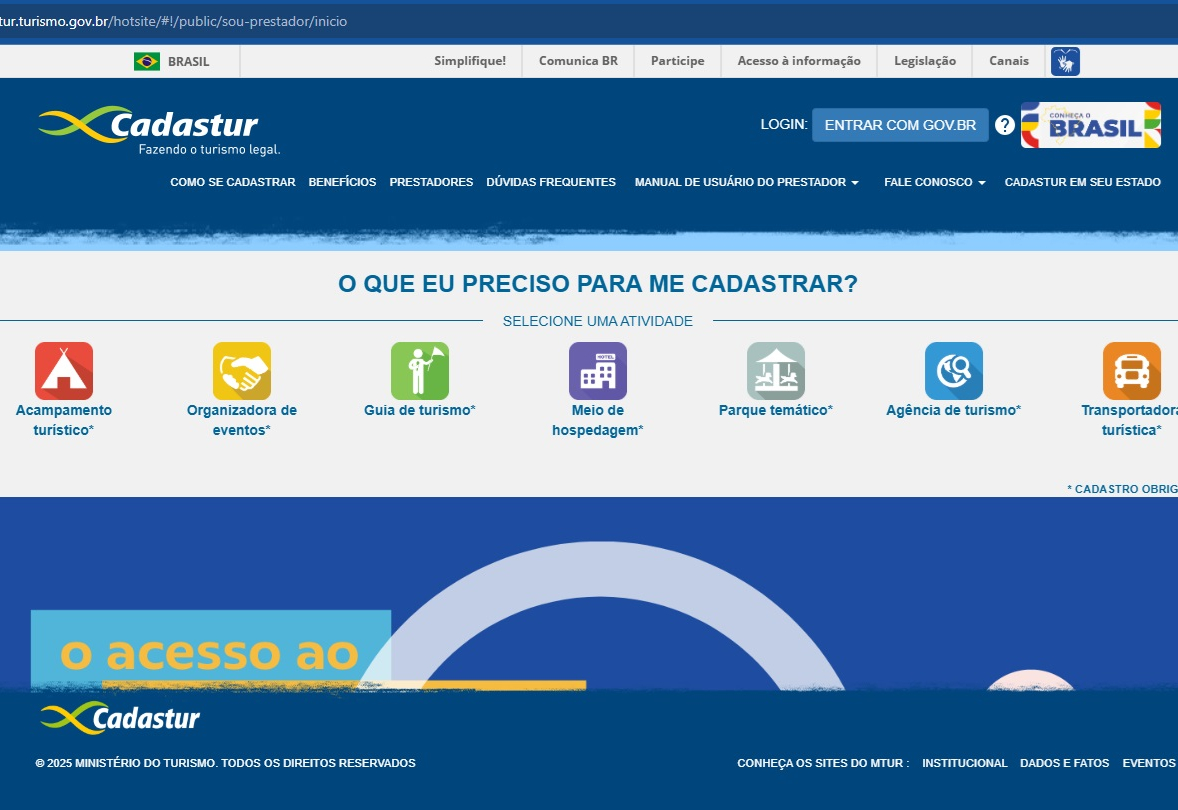The image size is (1178, 810).
Task: Select the Organizadora de eventos handshake icon
Action: click(x=242, y=371)
